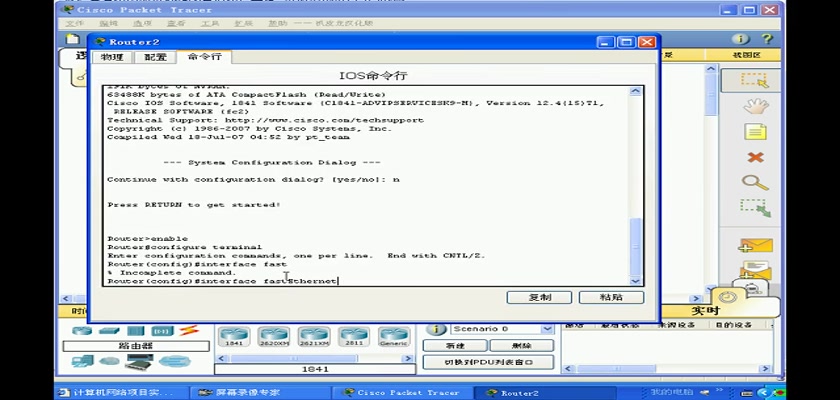Select the 1841 router device icon
Viewport: 840px width, 400px height.
coord(233,336)
